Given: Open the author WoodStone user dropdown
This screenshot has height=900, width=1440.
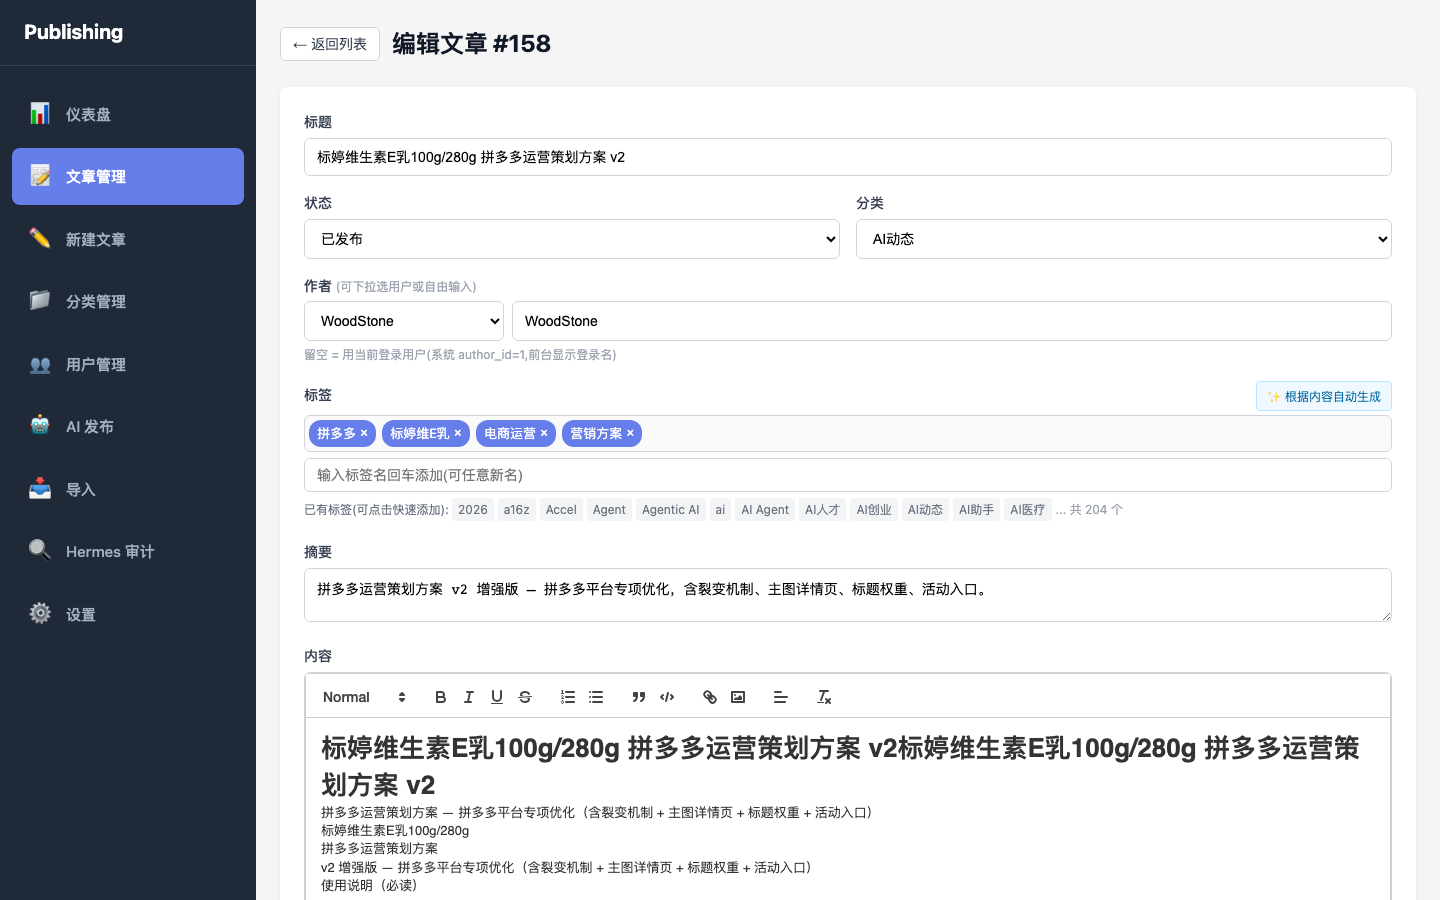Looking at the screenshot, I should click(404, 321).
